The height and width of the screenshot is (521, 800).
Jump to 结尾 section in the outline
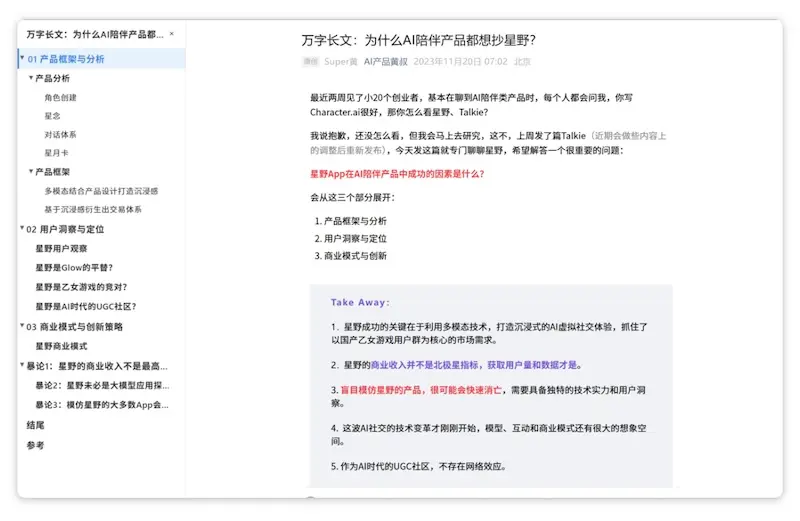35,425
